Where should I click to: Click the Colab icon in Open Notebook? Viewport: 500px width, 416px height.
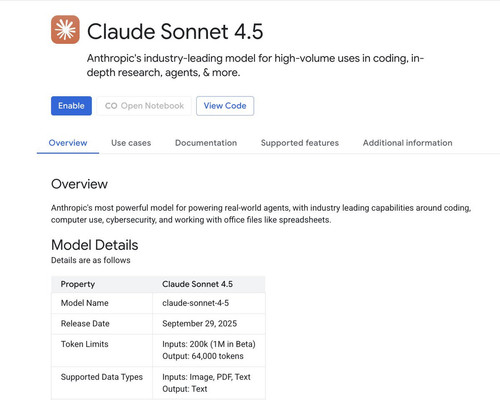[111, 106]
